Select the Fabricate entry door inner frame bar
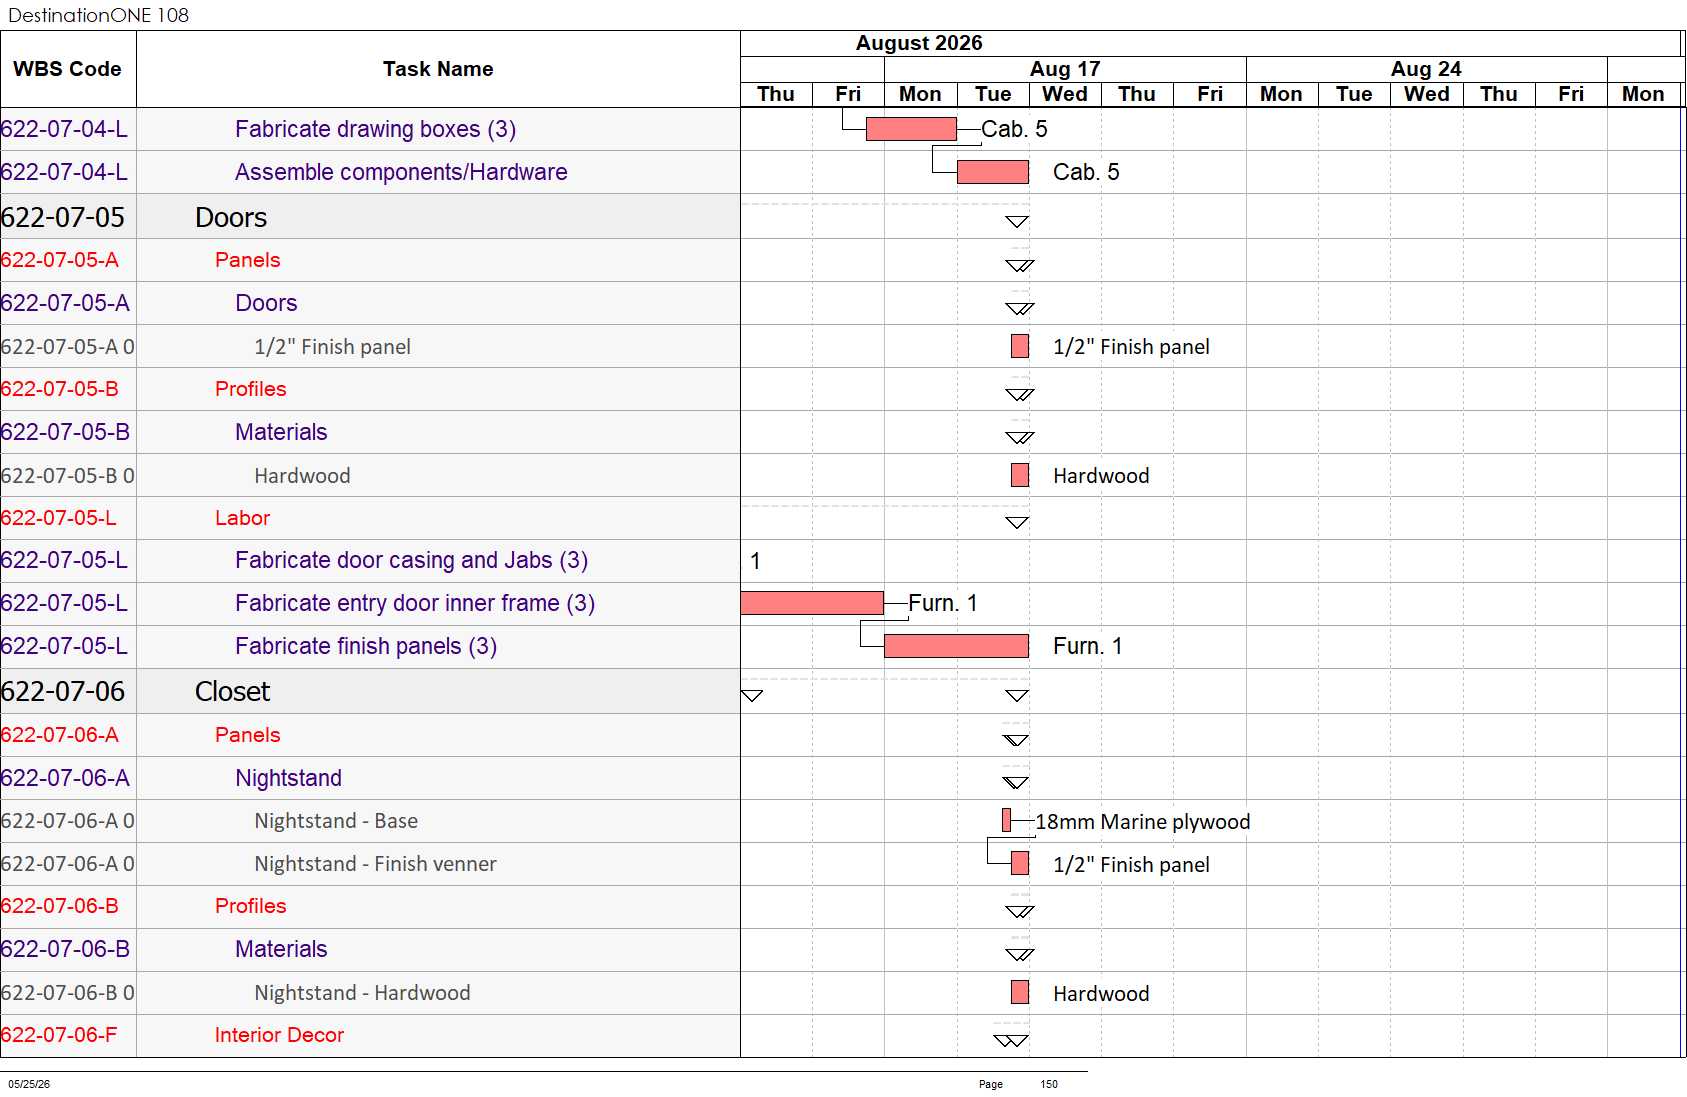 [812, 603]
